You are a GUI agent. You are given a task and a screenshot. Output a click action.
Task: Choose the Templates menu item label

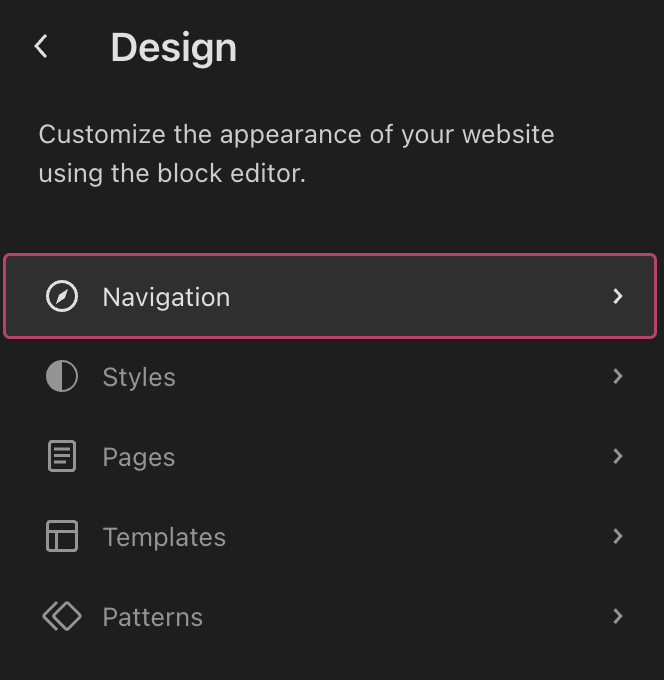(164, 537)
